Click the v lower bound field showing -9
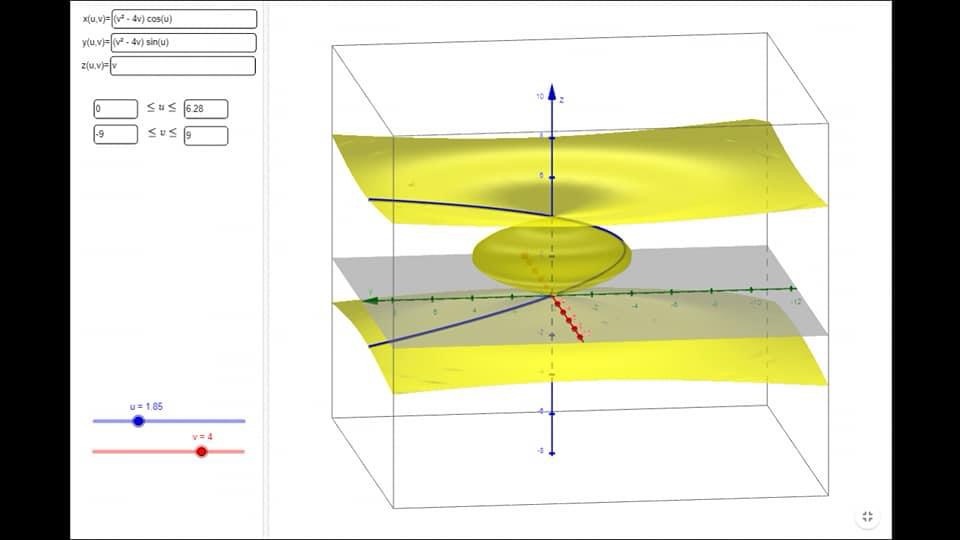The image size is (960, 540). [115, 135]
